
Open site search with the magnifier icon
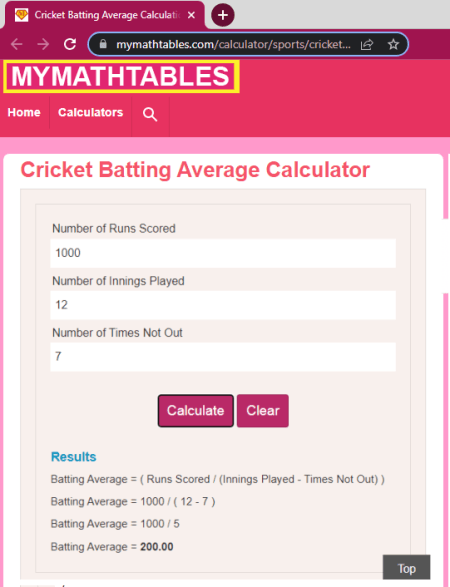coord(150,114)
